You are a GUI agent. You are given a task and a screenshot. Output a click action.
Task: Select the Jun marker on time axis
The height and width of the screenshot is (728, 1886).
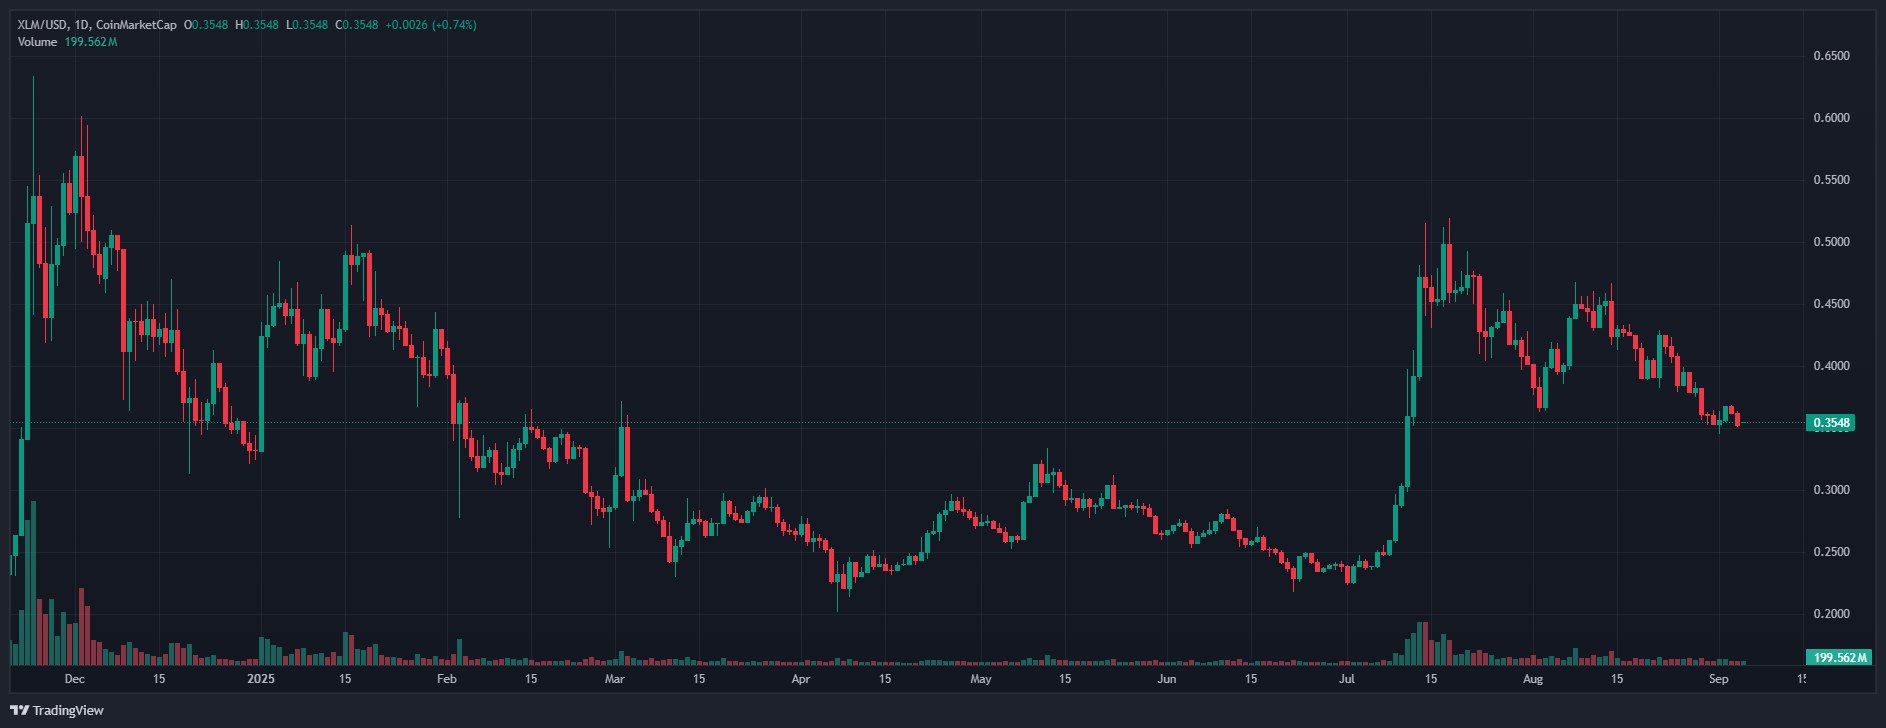[x=1166, y=679]
